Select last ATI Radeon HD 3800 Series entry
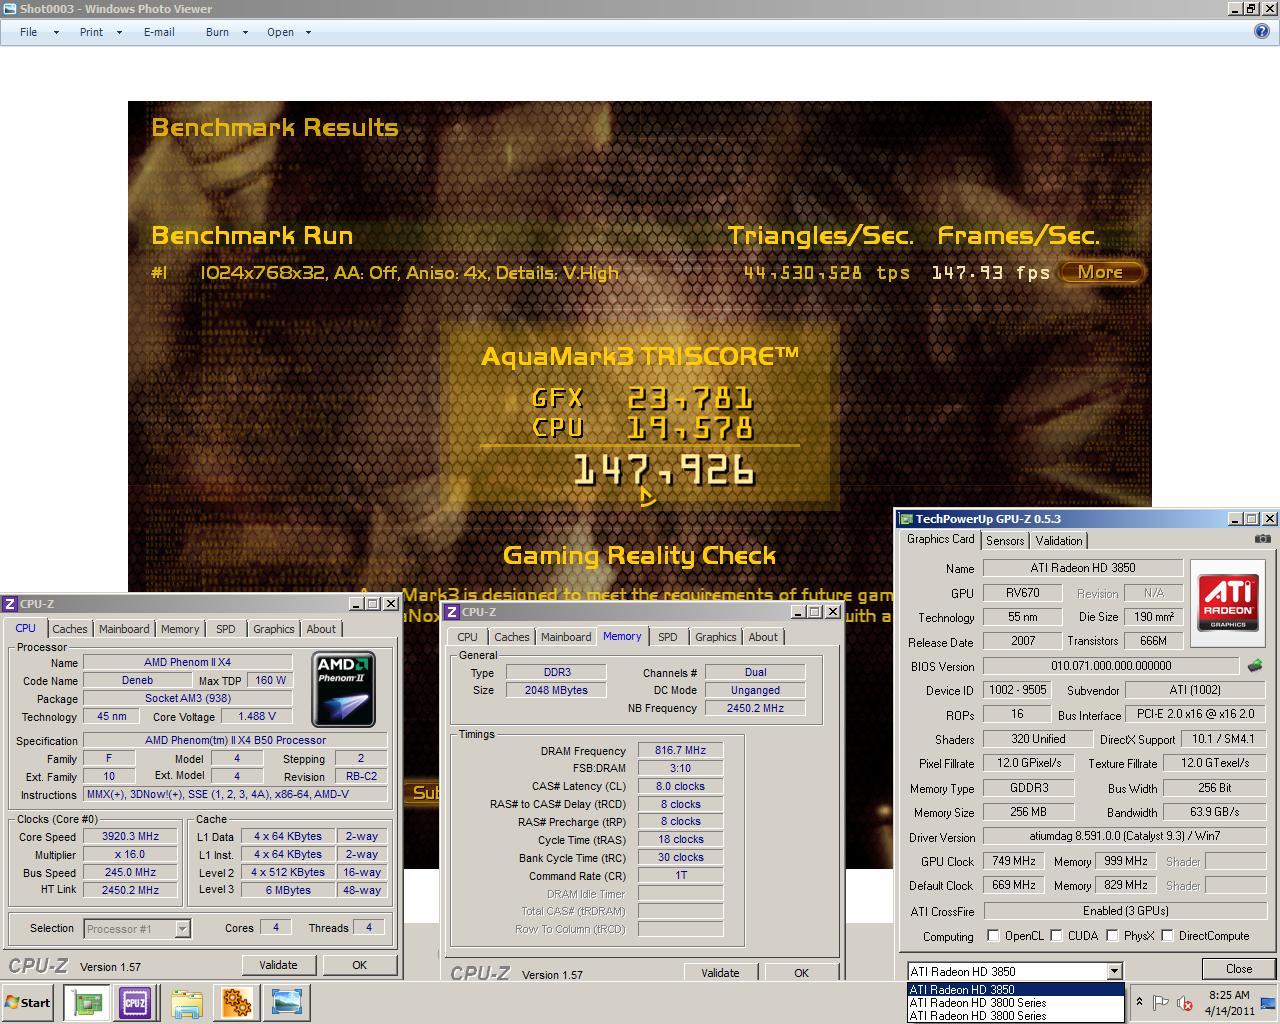 pos(1015,1016)
